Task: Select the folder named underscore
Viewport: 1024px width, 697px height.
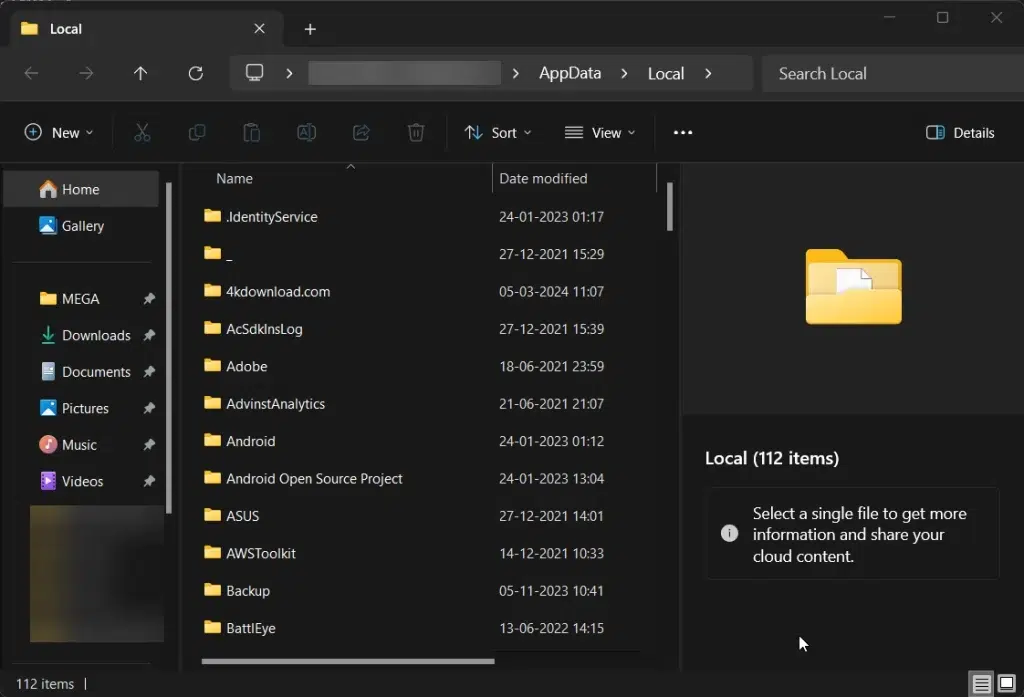Action: [x=217, y=253]
